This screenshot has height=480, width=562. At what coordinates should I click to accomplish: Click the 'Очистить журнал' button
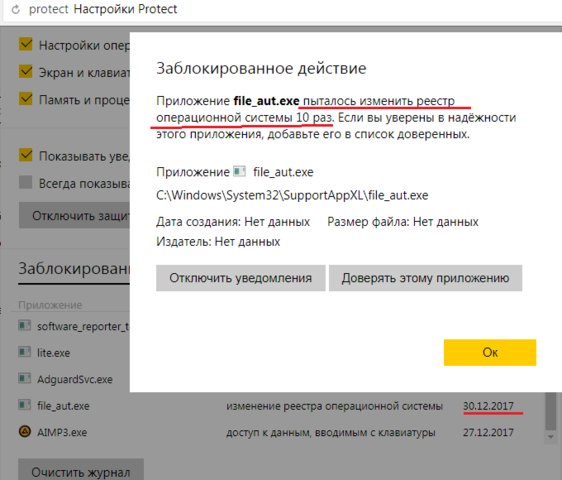click(81, 470)
